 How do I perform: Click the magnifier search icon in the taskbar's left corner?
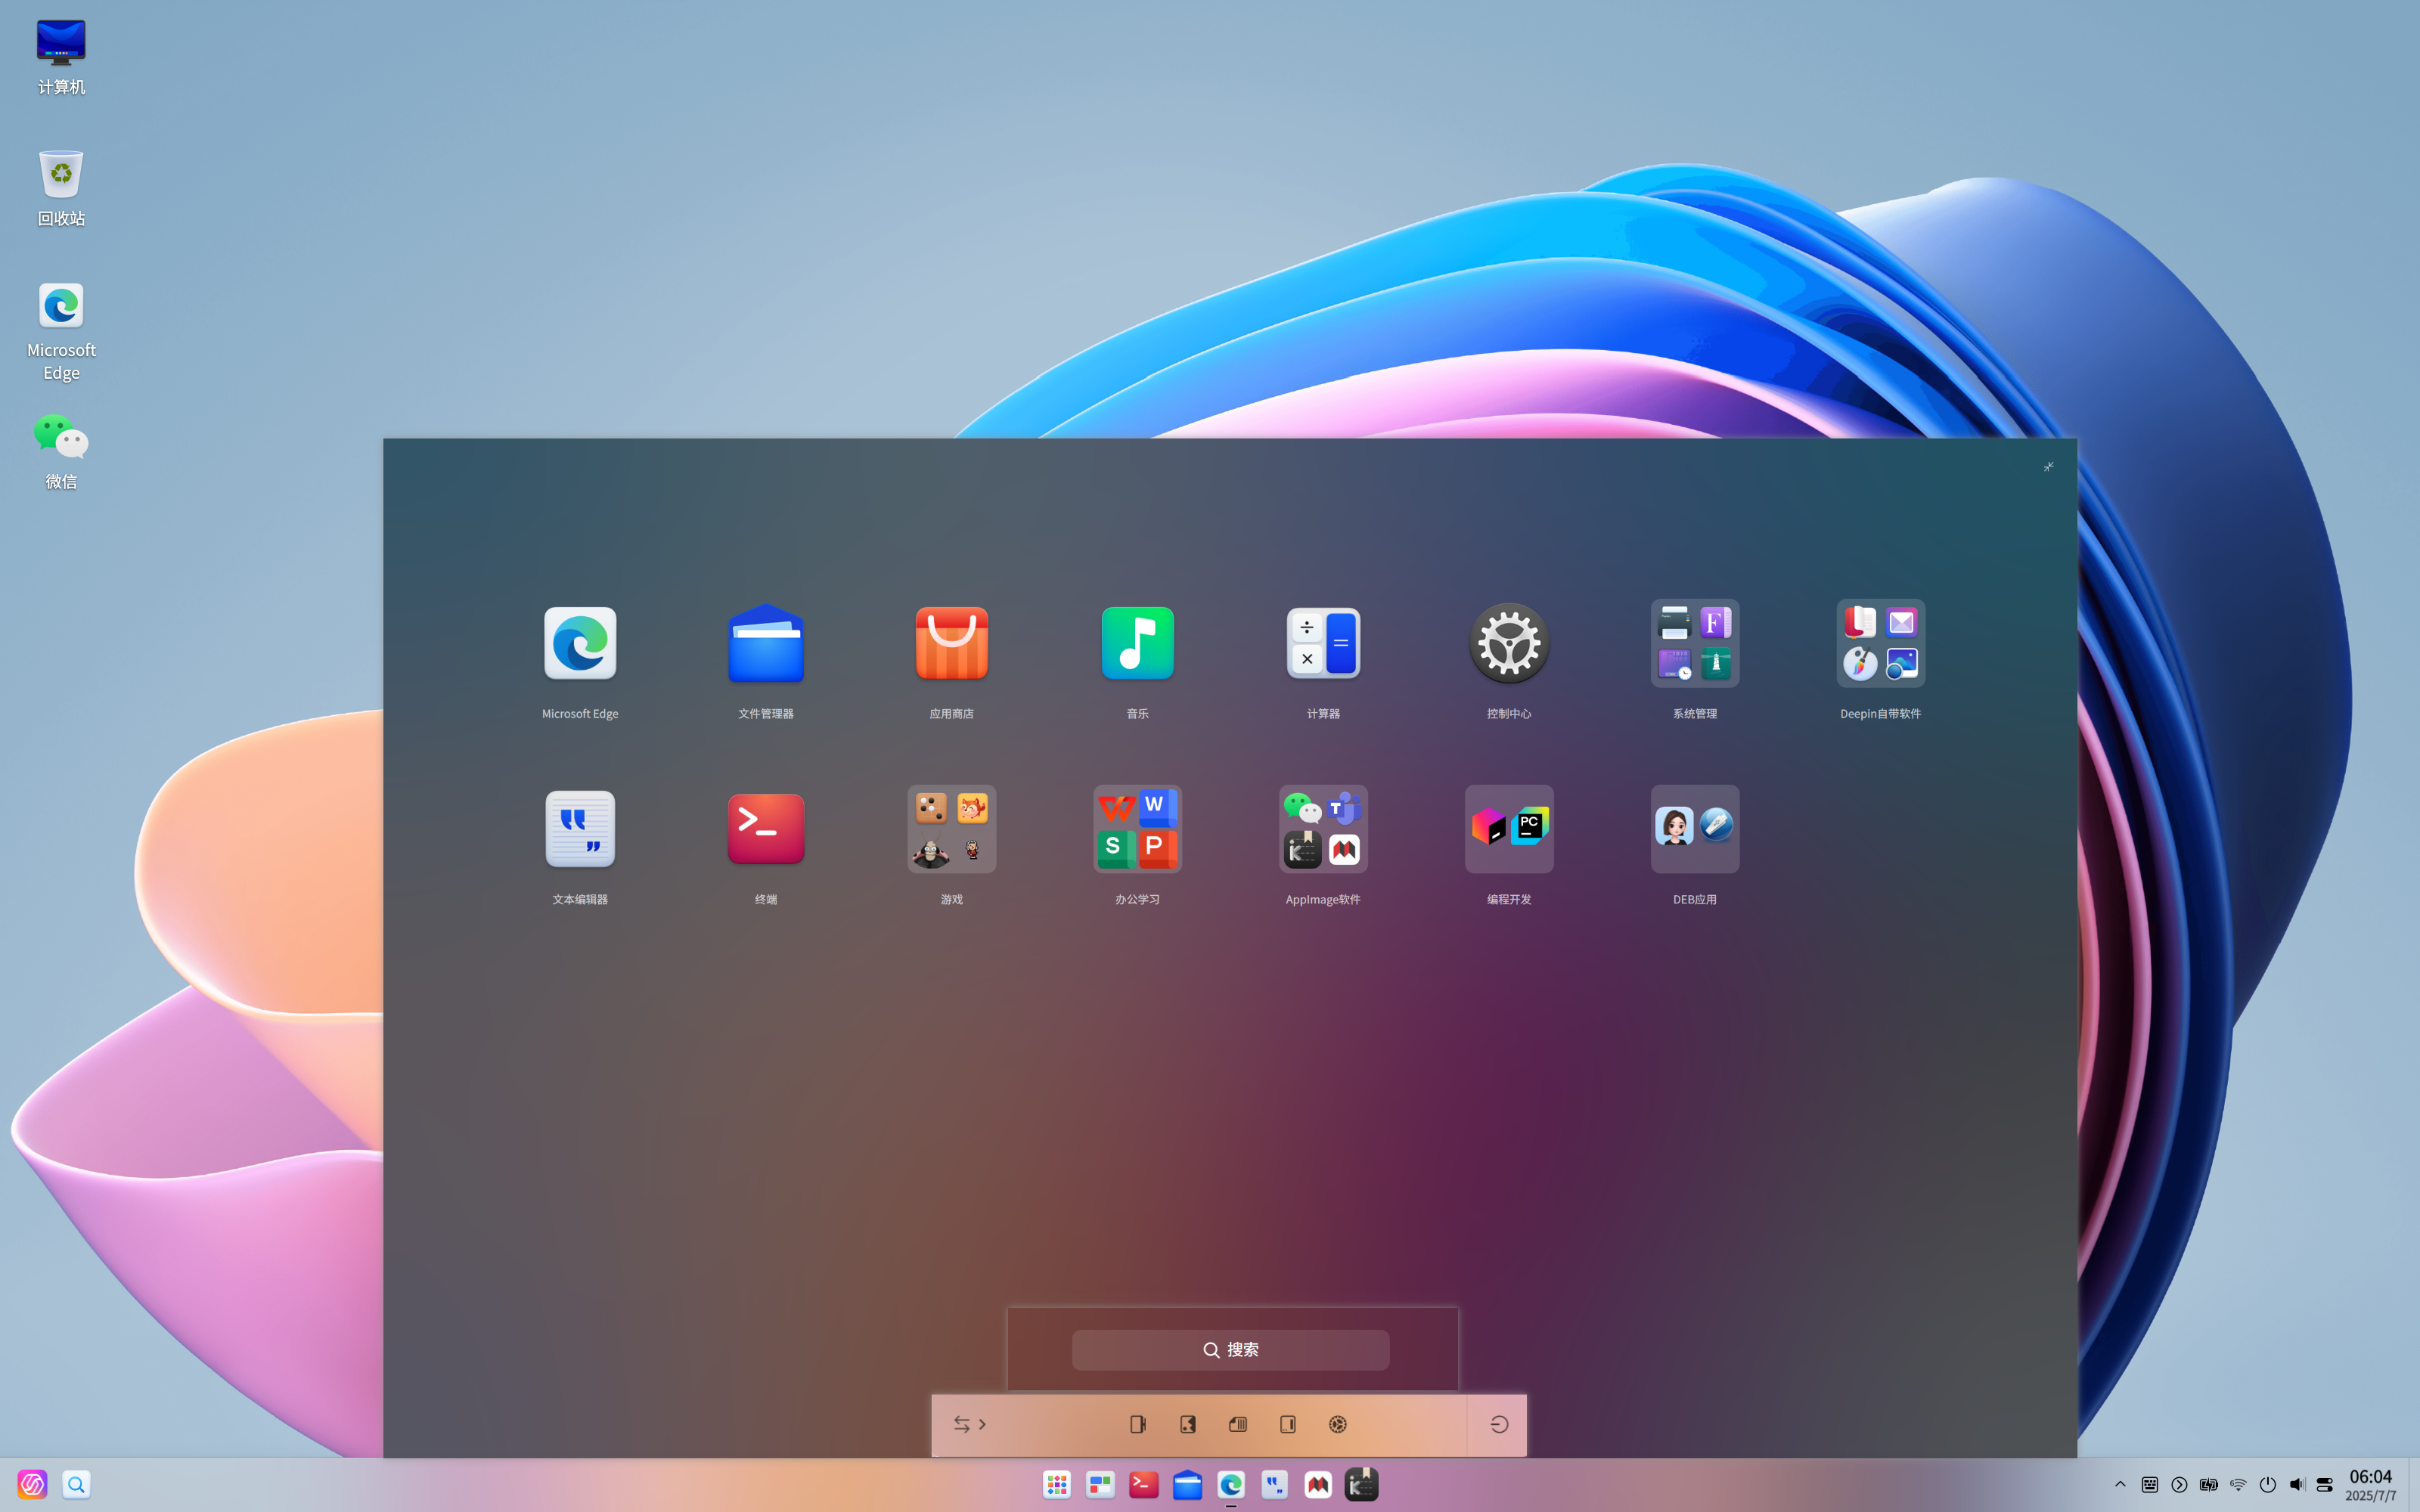pos(76,1485)
